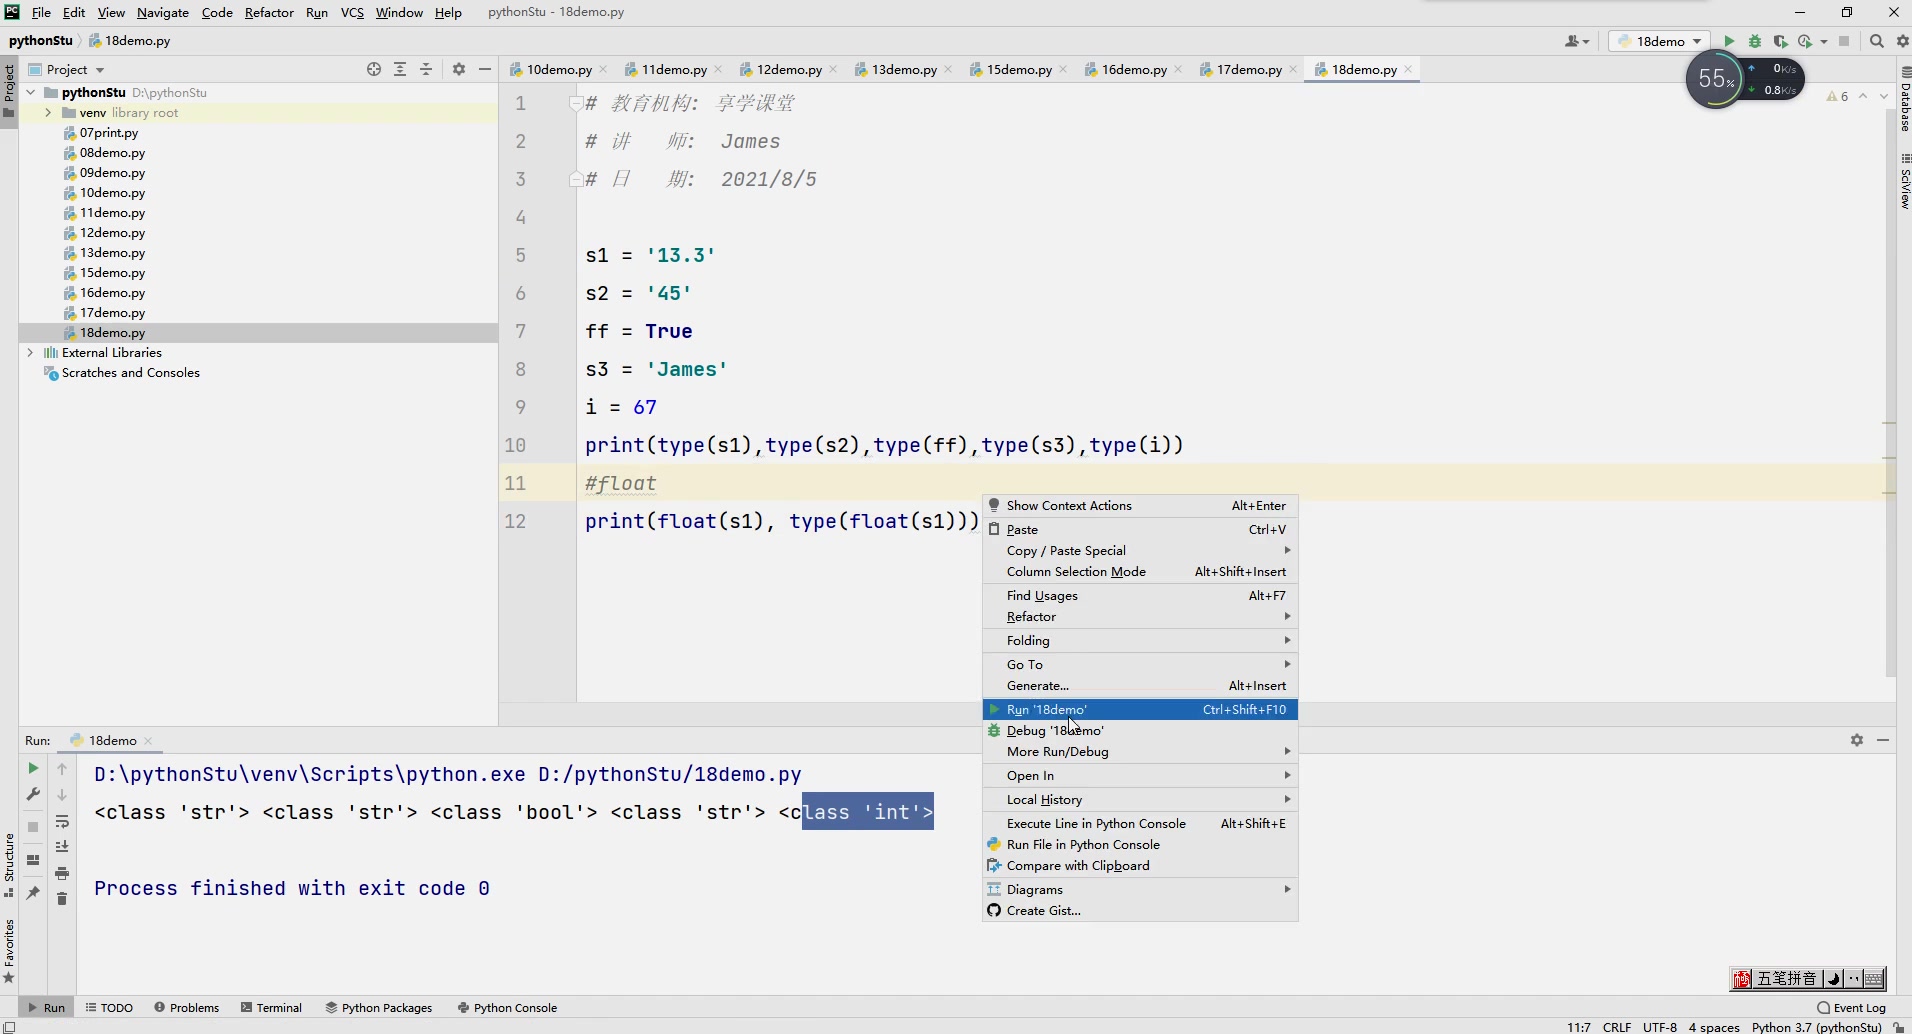Expand the venv folder in the project tree
This screenshot has width=1912, height=1034.
pos(48,113)
